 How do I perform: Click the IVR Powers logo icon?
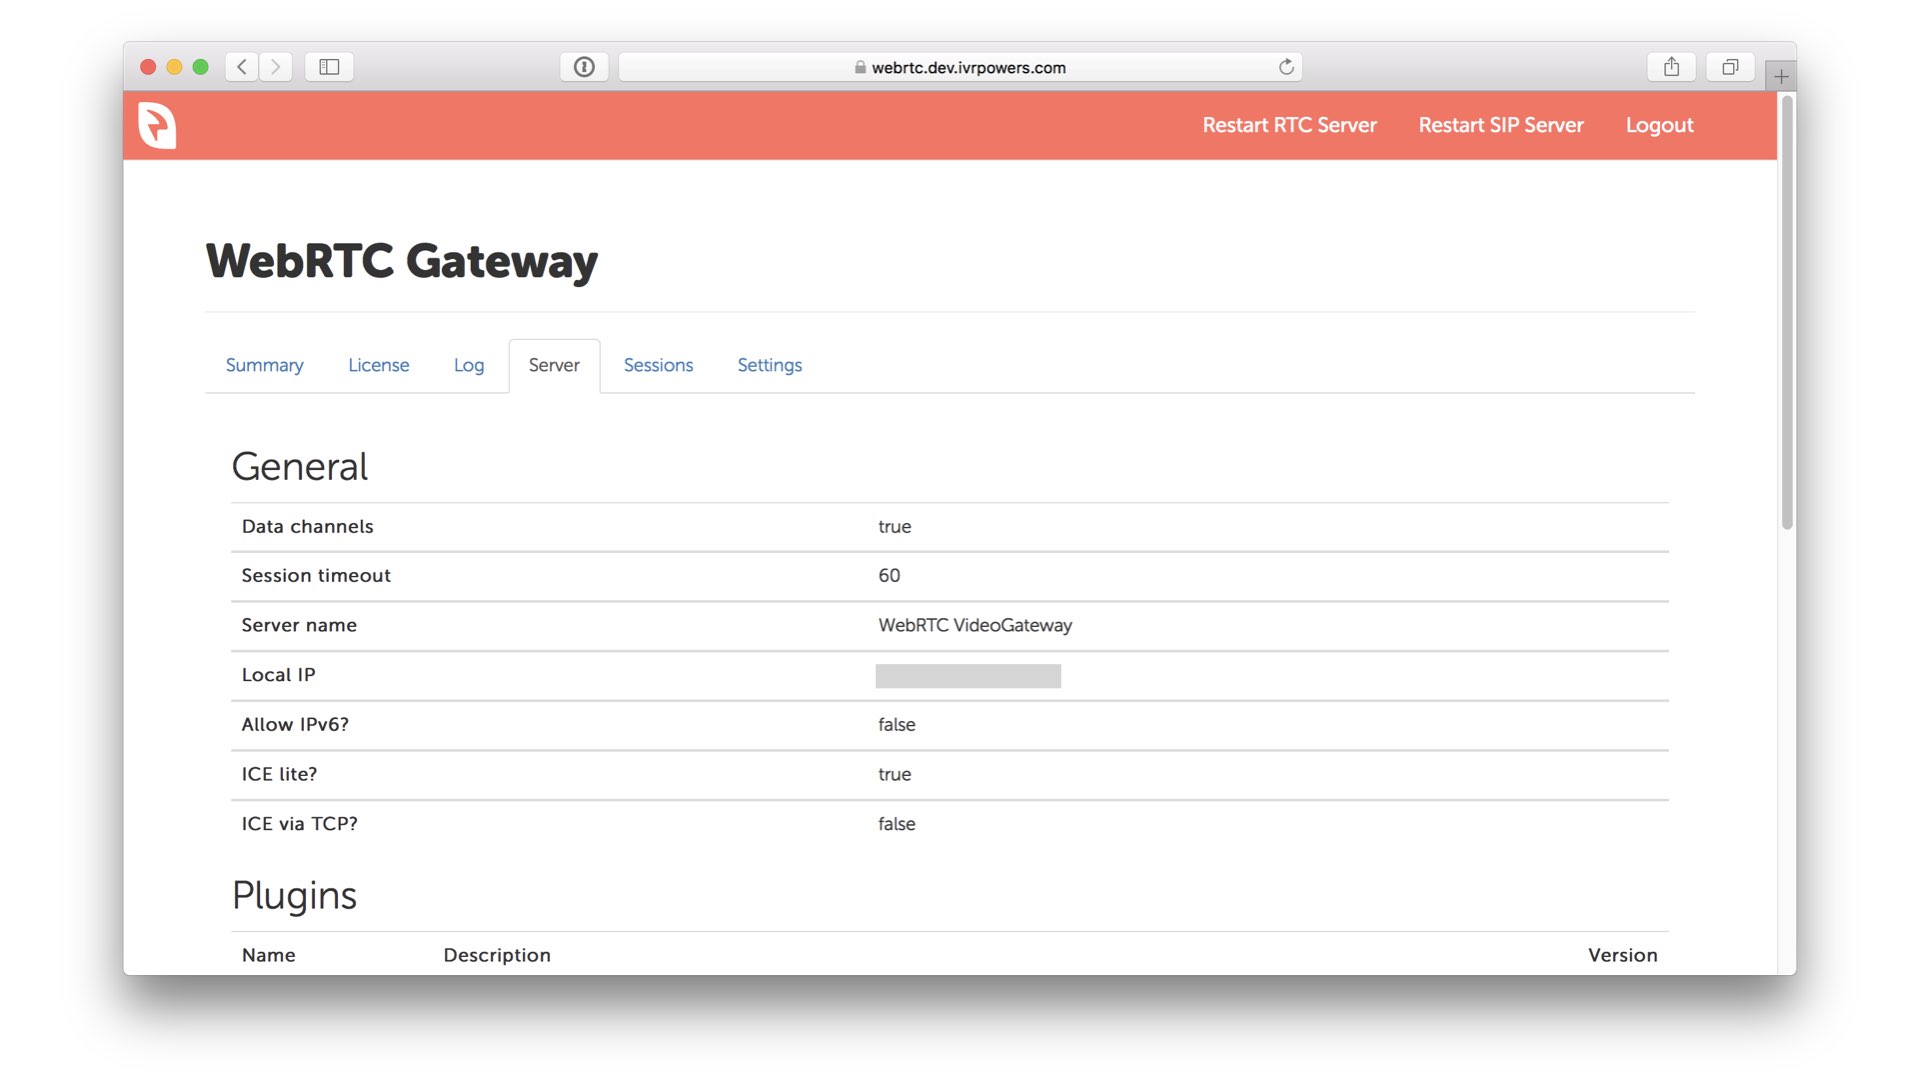pos(157,126)
